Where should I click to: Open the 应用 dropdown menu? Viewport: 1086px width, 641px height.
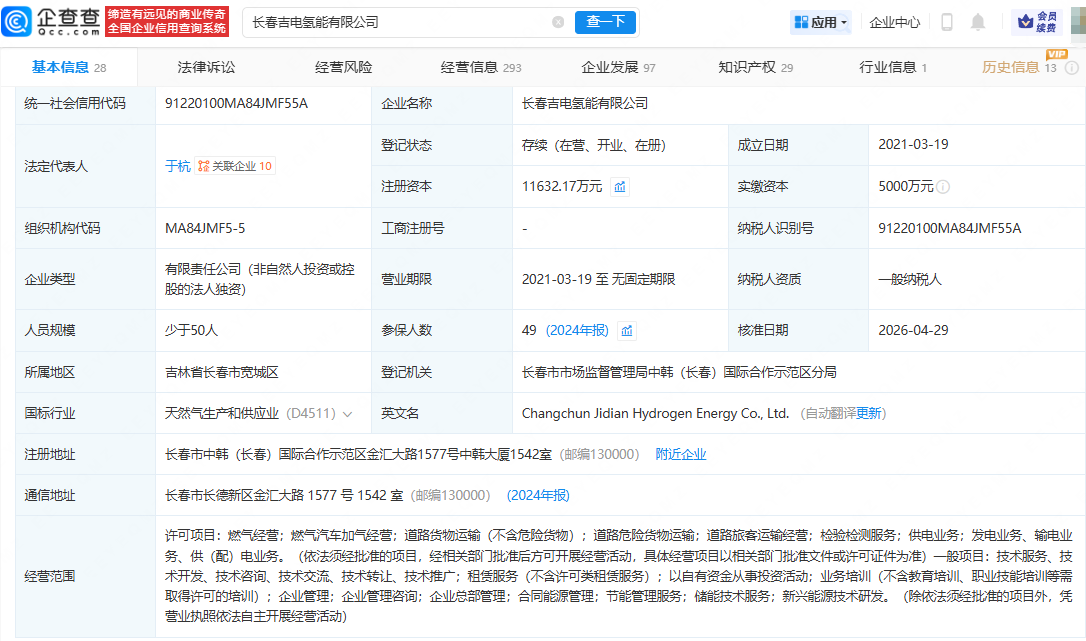click(821, 22)
